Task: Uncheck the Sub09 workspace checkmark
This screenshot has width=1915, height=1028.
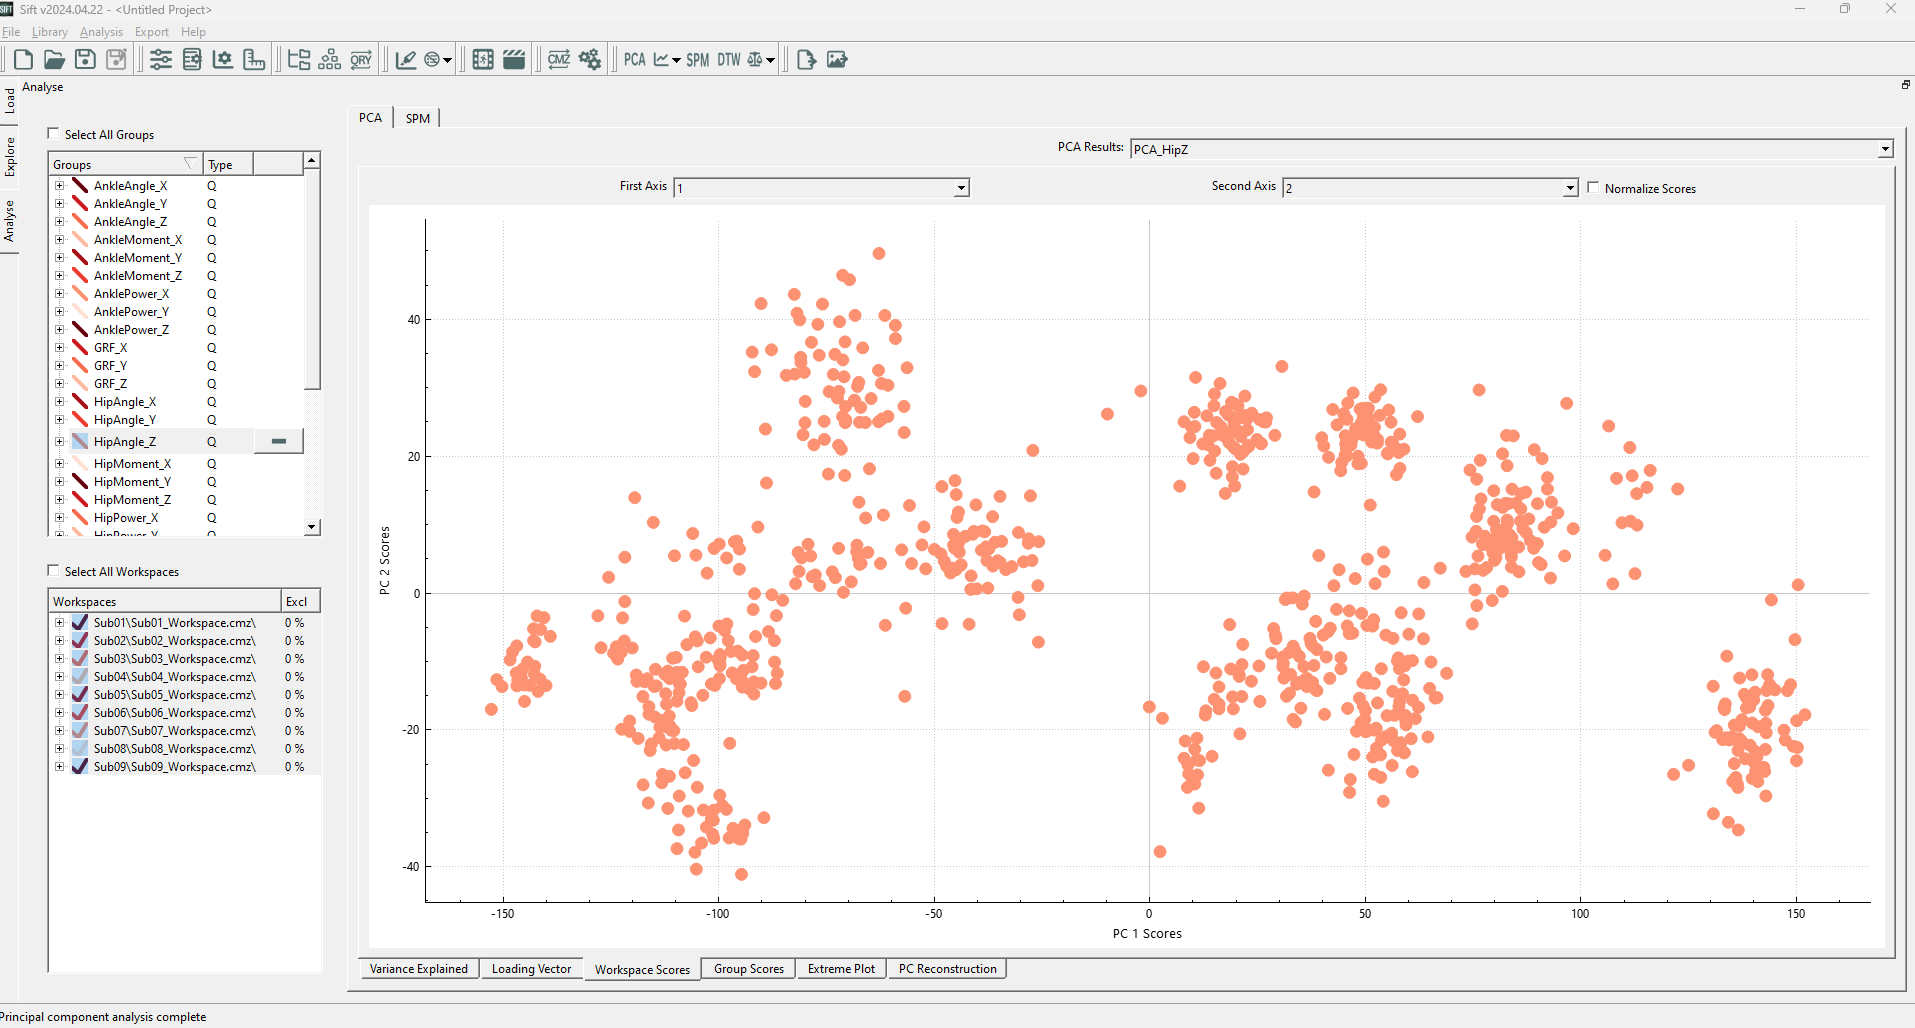Action: (80, 767)
